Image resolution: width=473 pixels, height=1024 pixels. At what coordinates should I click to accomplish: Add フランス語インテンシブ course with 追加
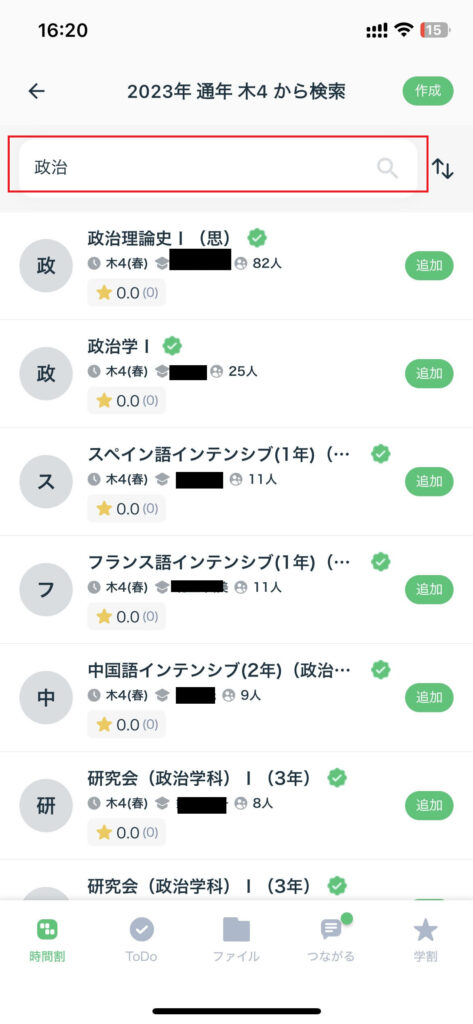coord(429,589)
